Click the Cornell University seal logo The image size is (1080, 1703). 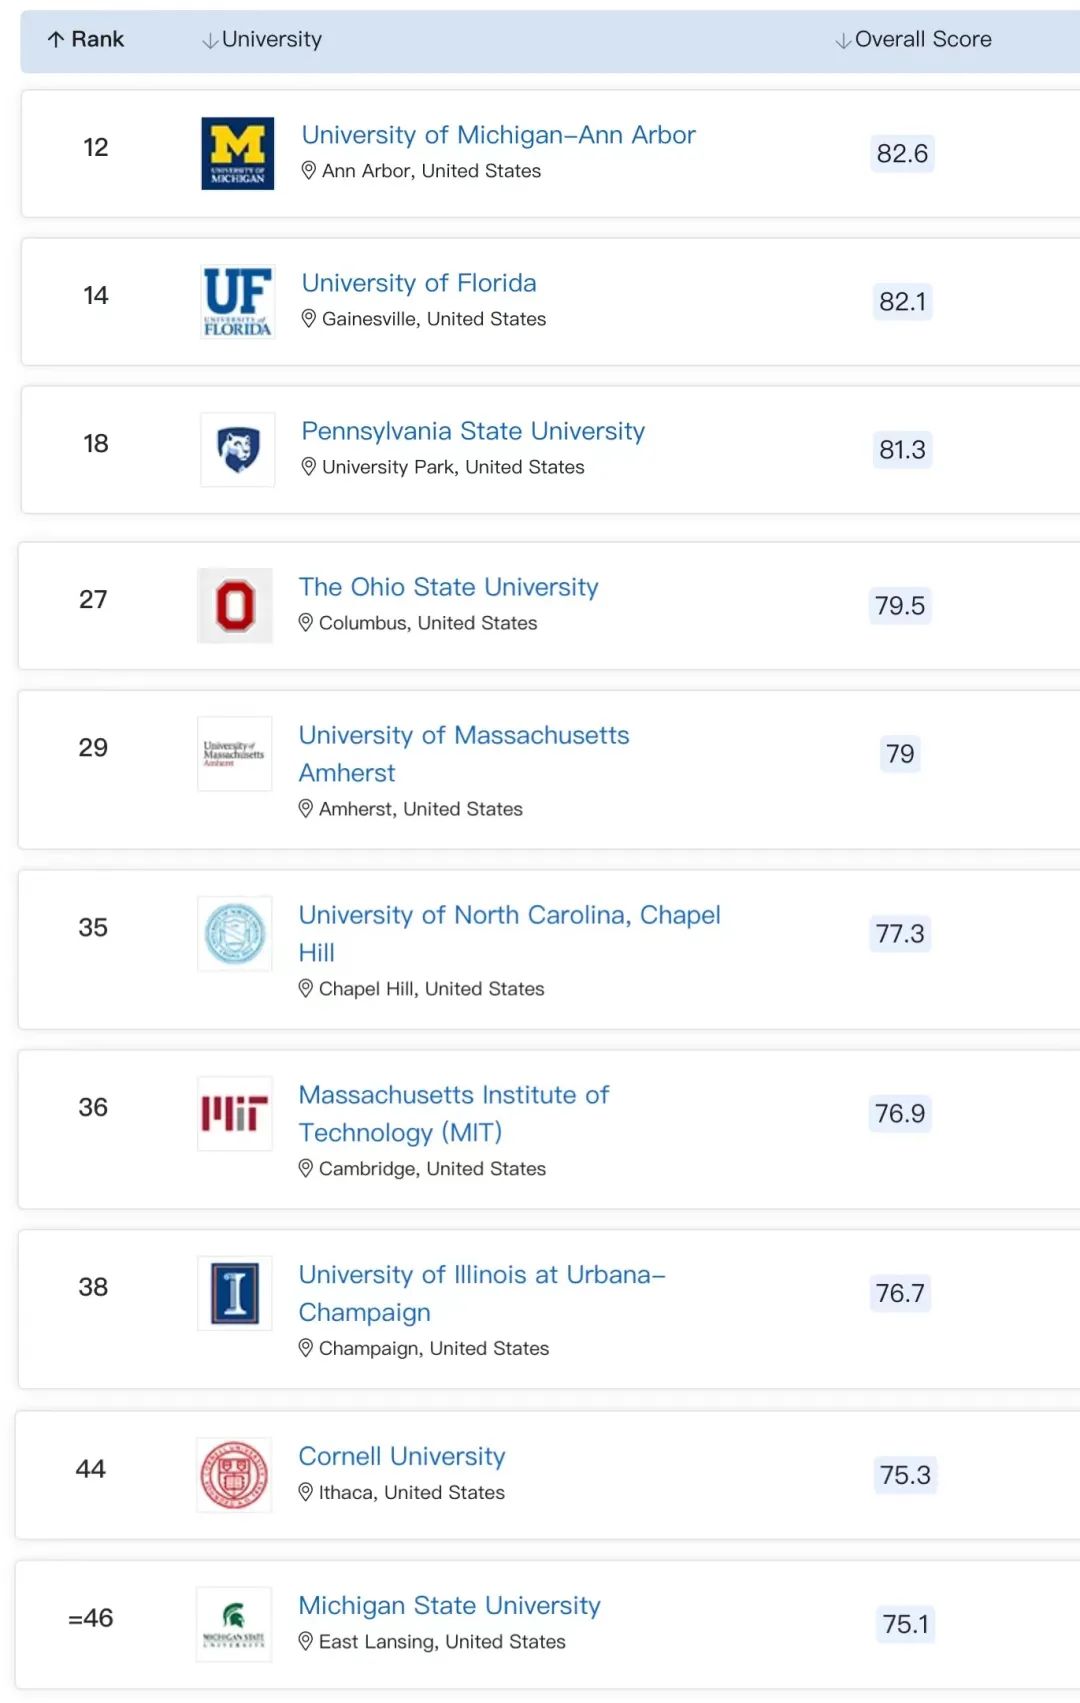point(235,1475)
